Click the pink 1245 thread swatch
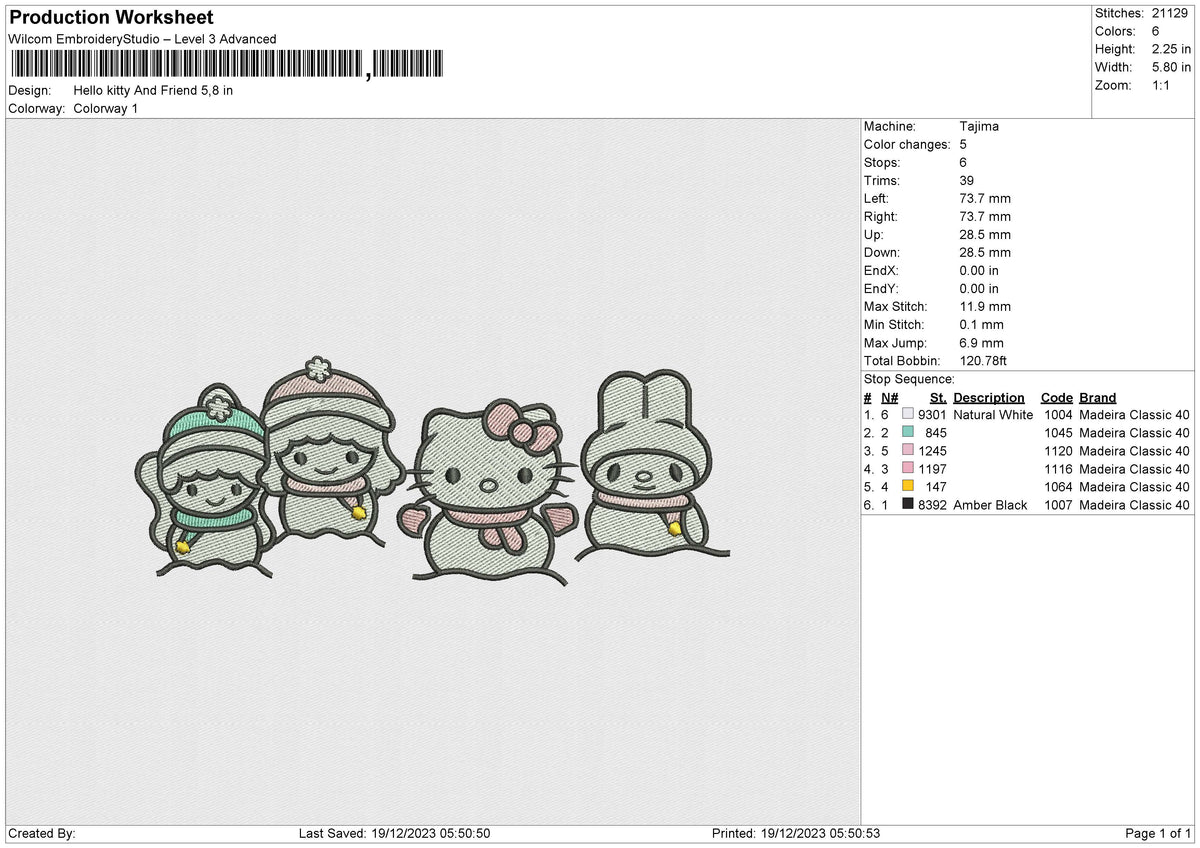Viewport: 1200px width, 848px height. [x=908, y=451]
